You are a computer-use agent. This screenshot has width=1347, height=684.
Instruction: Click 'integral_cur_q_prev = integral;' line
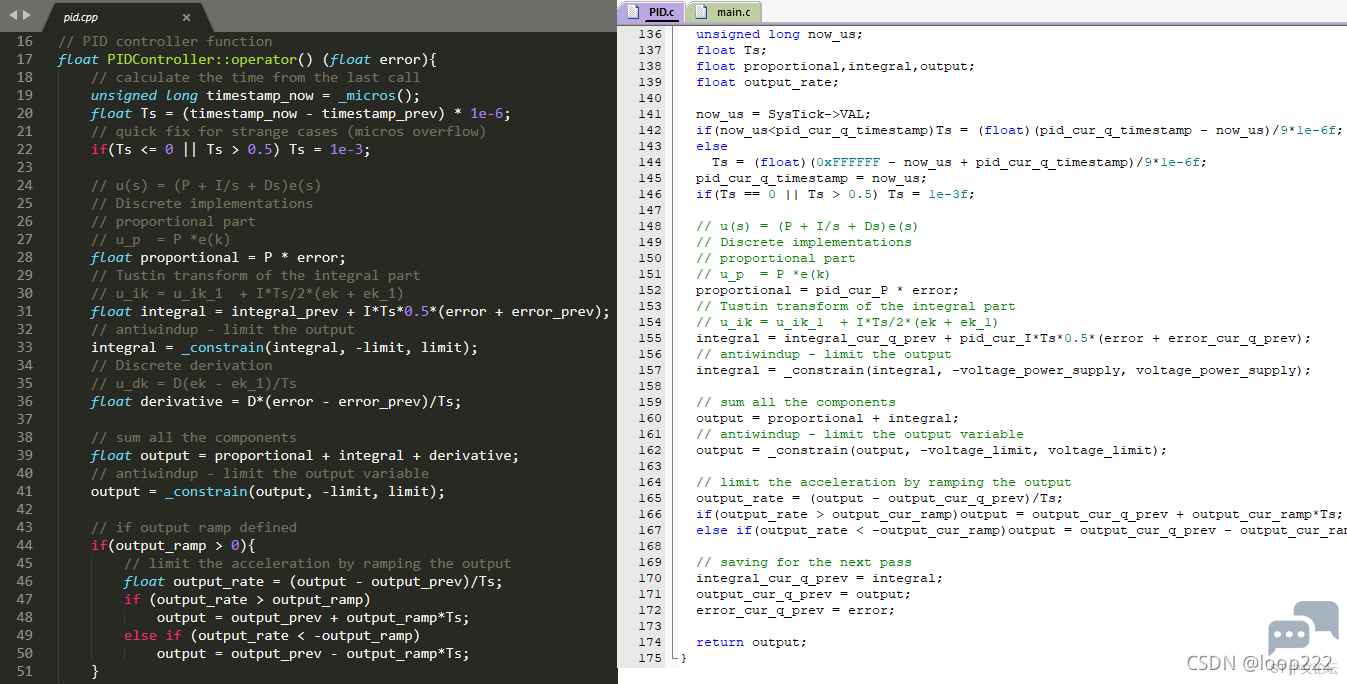pyautogui.click(x=819, y=578)
